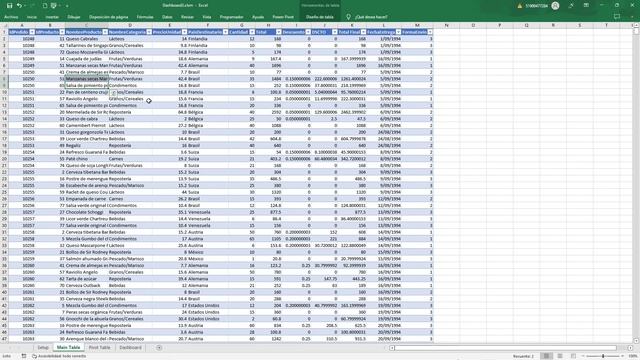Select the Main Table sheet tab
This screenshot has height=360, width=640.
tap(69, 348)
